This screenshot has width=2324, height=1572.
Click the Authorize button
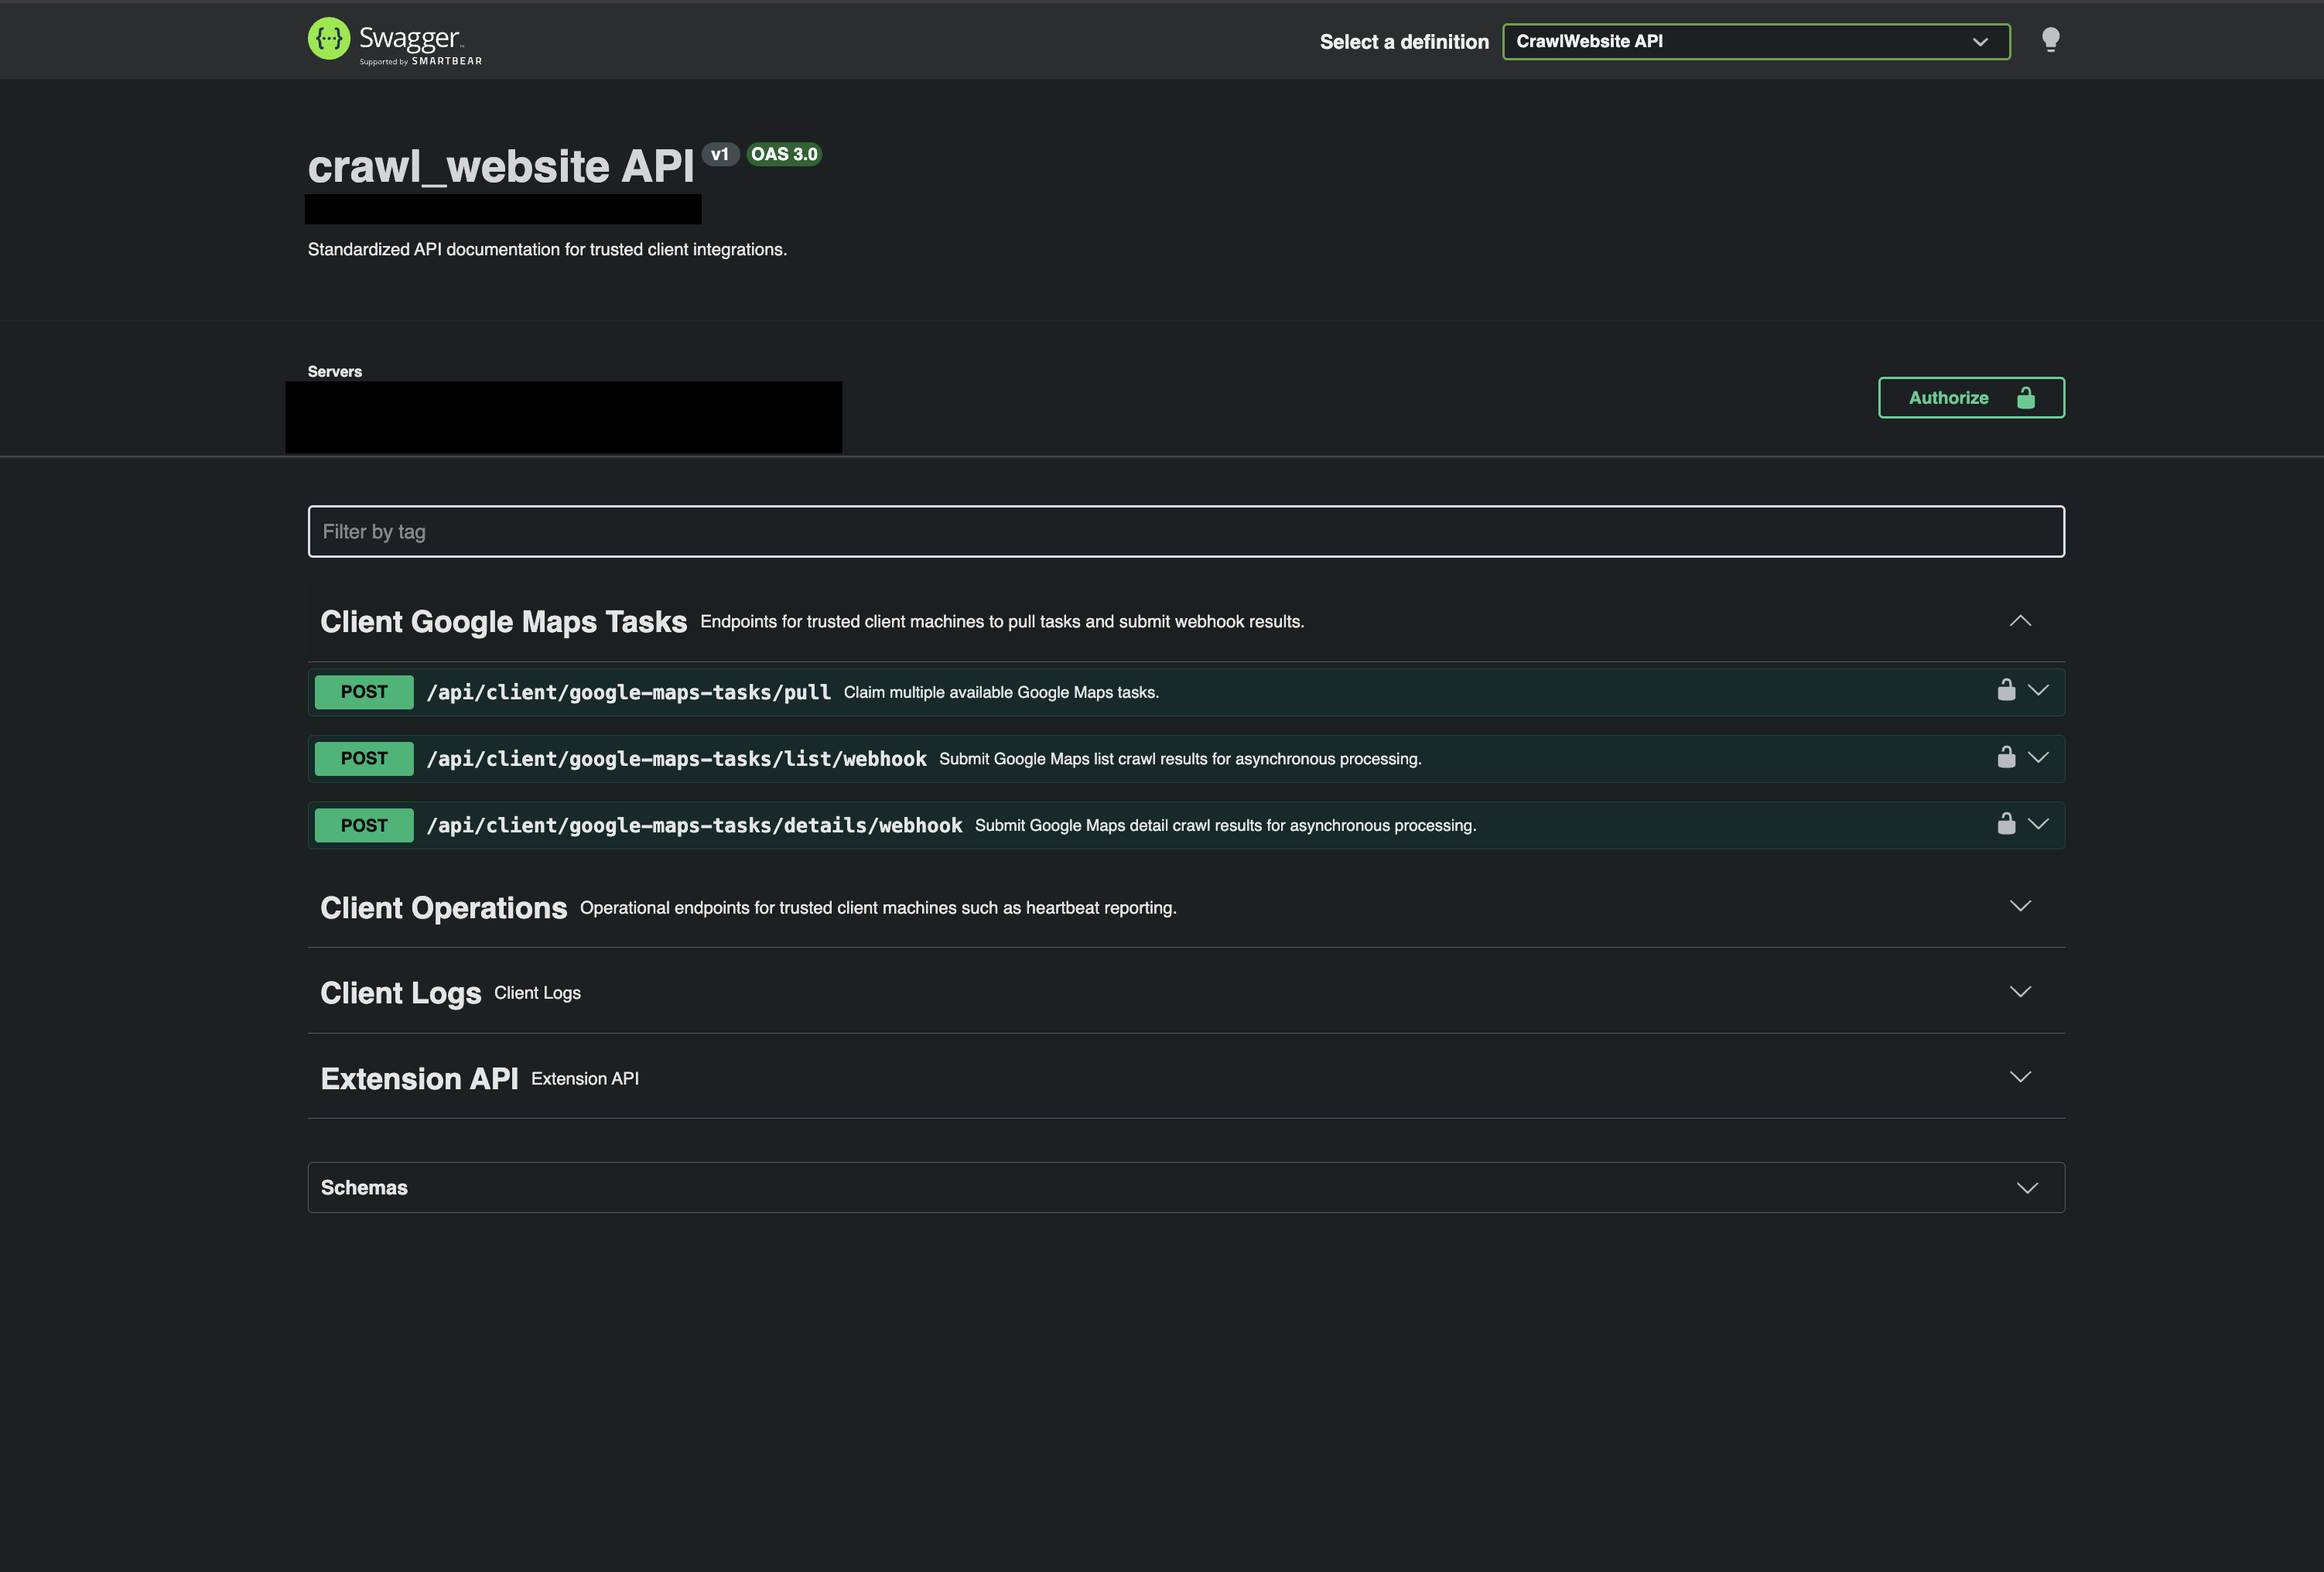[1971, 398]
